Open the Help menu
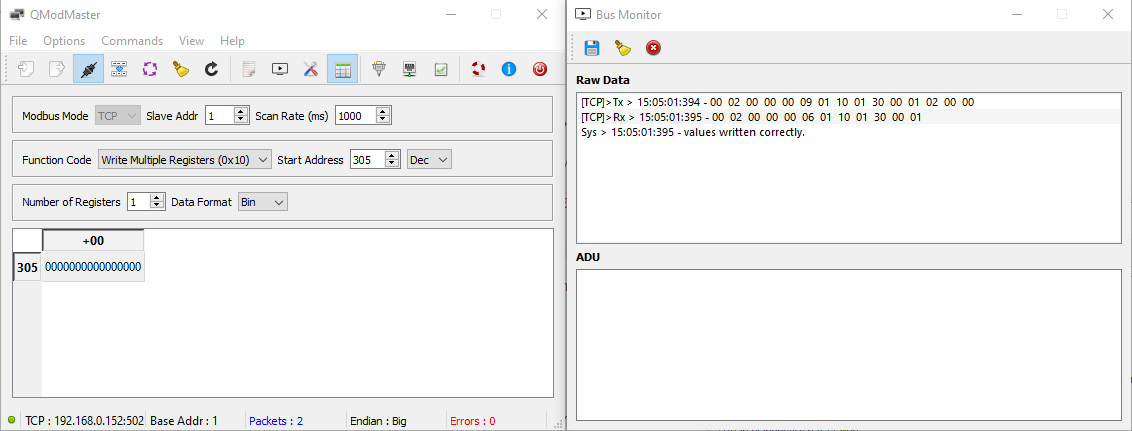This screenshot has width=1132, height=431. click(x=232, y=40)
